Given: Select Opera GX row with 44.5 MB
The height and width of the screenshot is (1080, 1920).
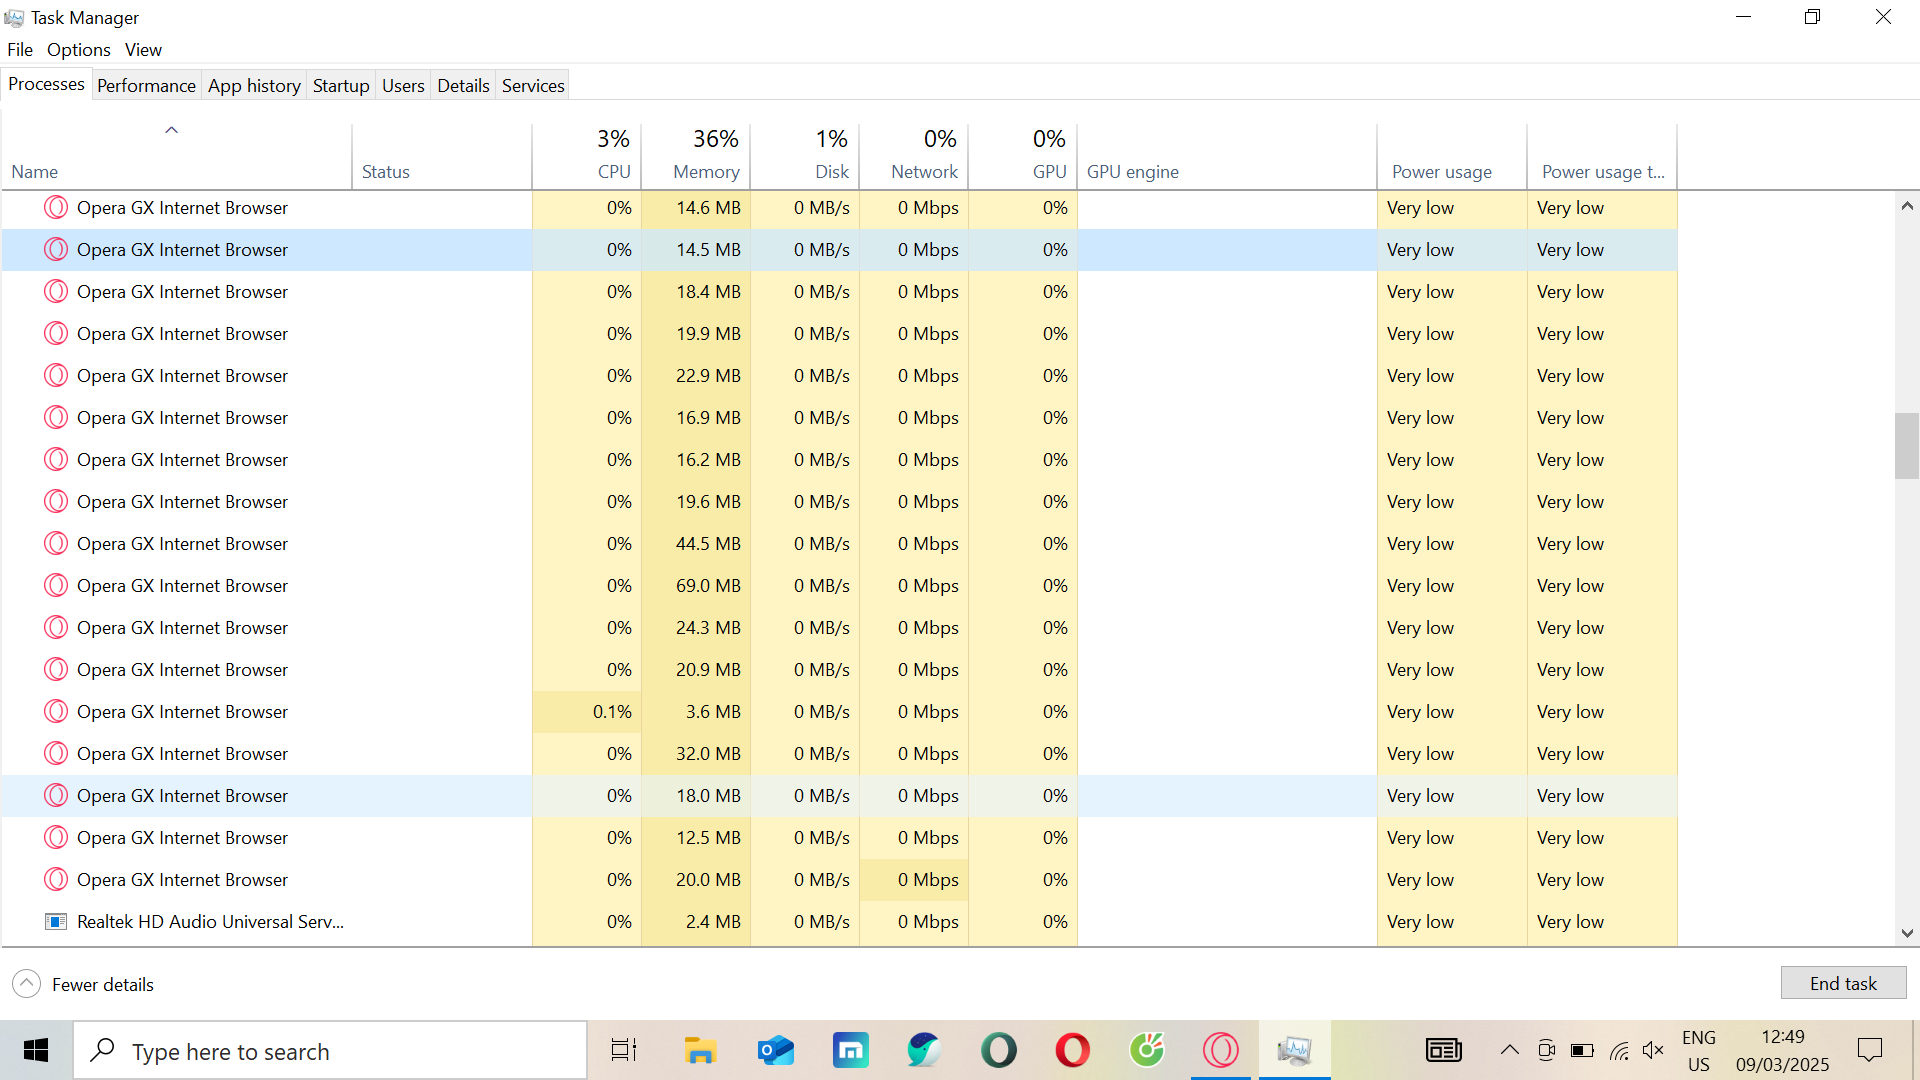Looking at the screenshot, I should pos(839,544).
